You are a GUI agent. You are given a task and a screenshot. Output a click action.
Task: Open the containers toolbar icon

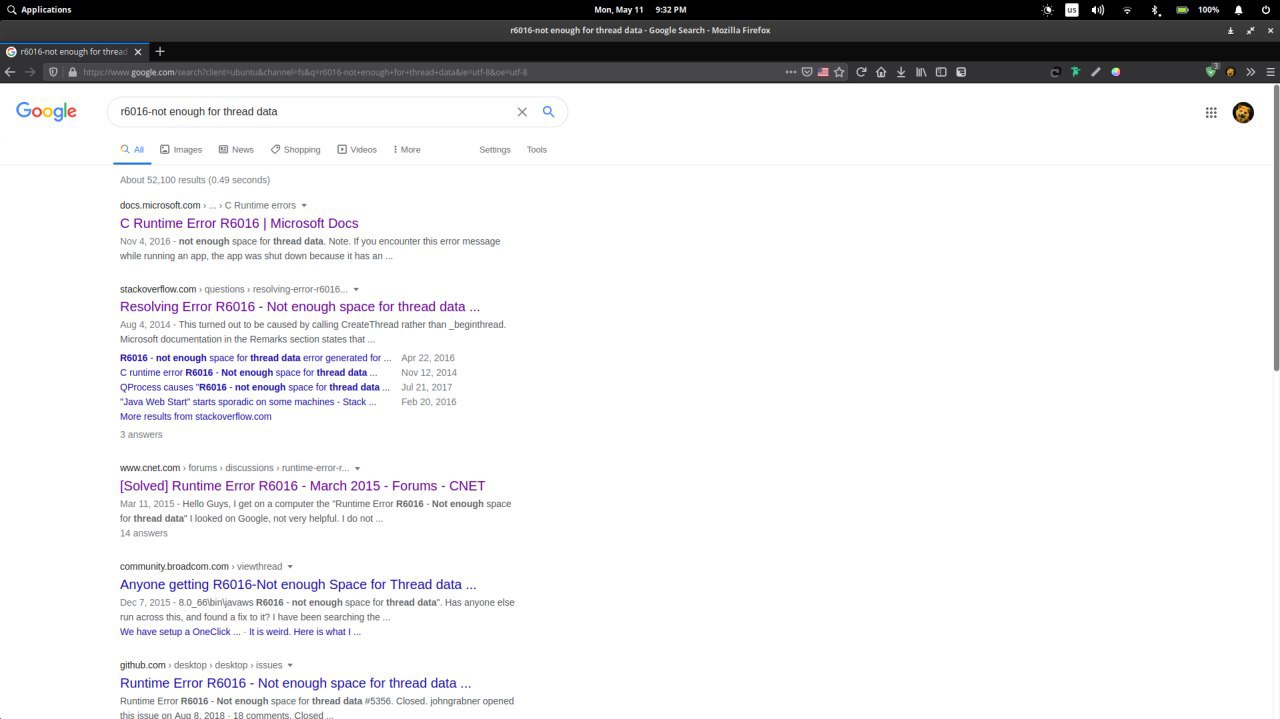coord(961,72)
